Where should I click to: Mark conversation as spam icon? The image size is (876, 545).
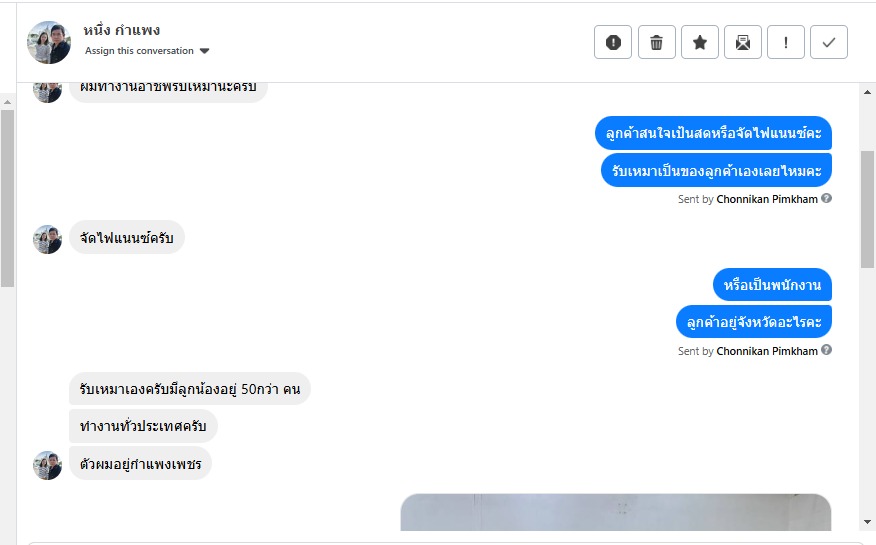pos(613,42)
